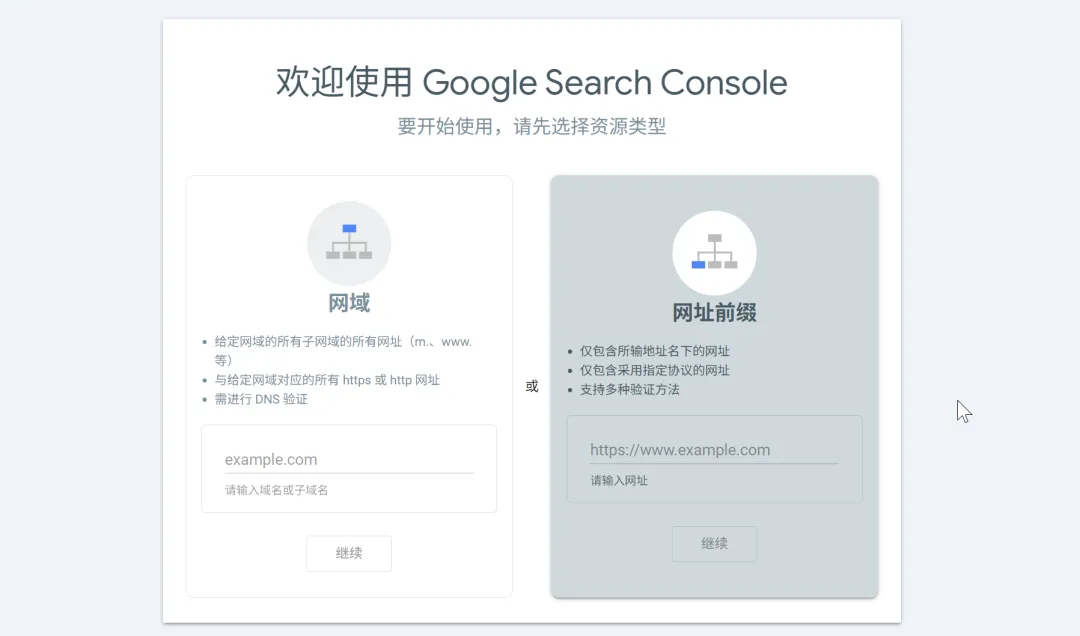This screenshot has height=636, width=1080.
Task: Click the 网址前缀 URL prefix hierarchy icon
Action: [714, 252]
